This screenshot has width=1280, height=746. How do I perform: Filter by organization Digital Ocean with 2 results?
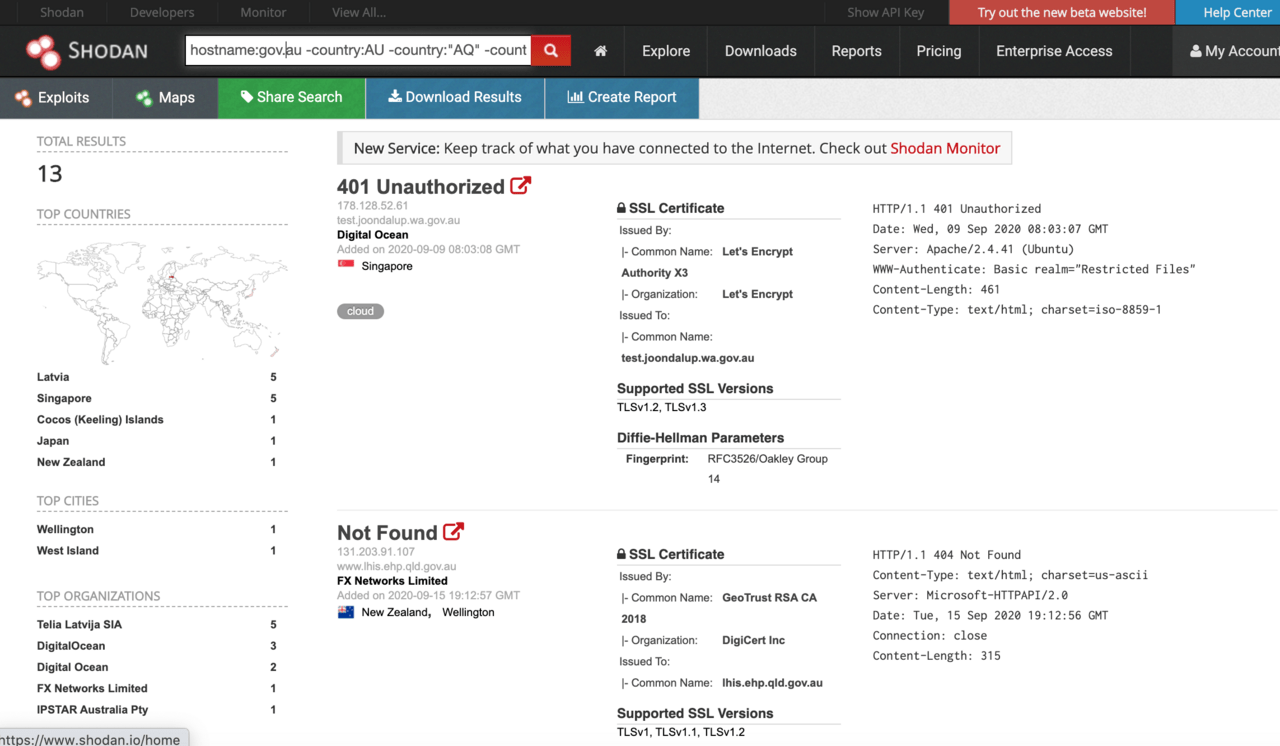pos(73,667)
